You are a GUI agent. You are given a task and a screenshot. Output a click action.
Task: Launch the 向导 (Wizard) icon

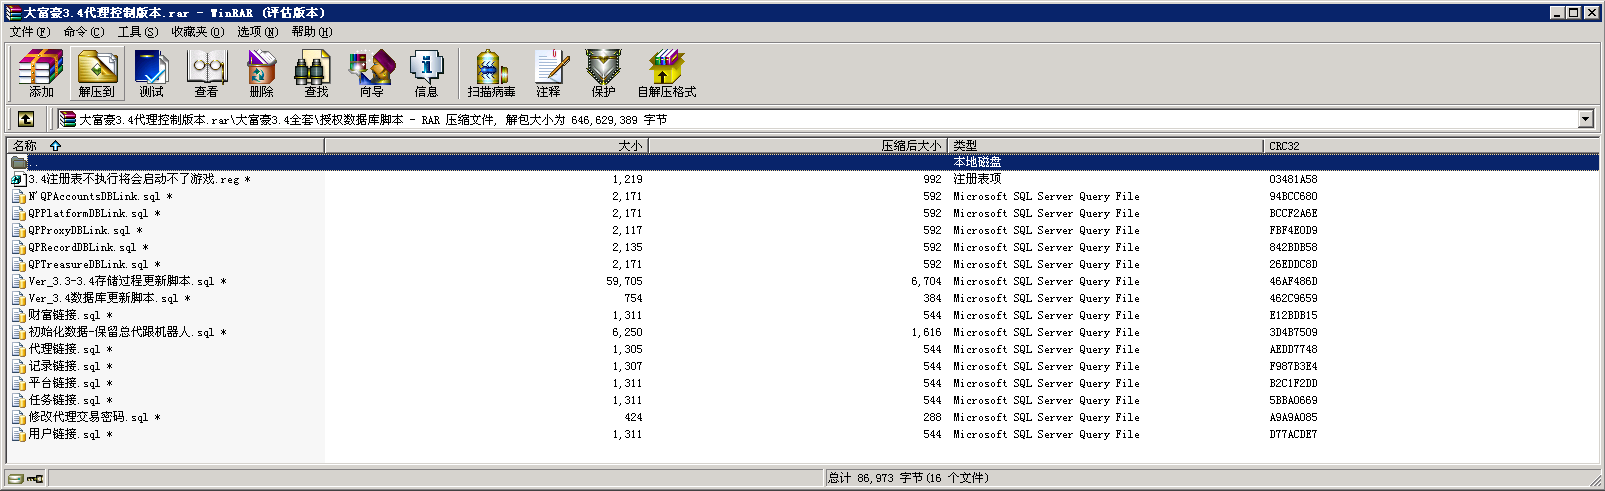[x=371, y=74]
